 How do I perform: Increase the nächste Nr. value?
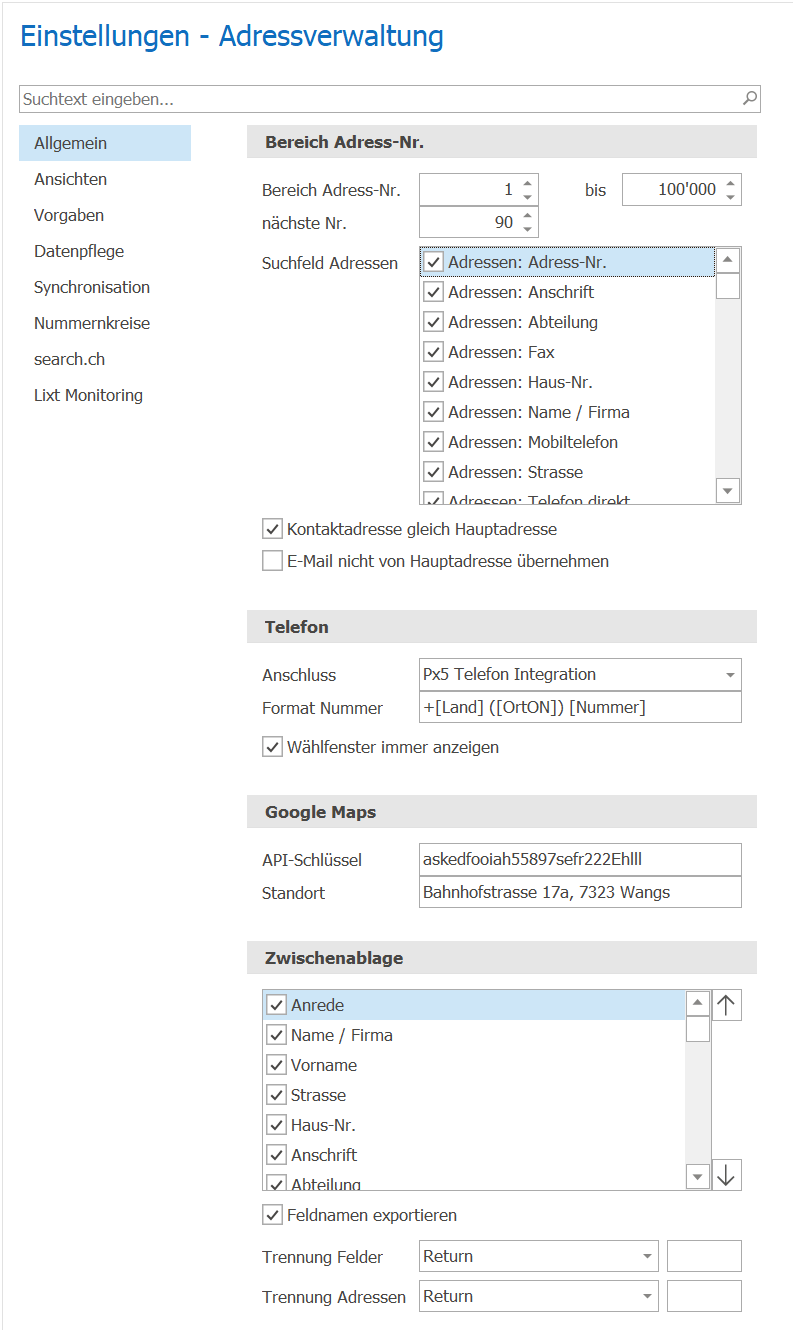tap(528, 215)
